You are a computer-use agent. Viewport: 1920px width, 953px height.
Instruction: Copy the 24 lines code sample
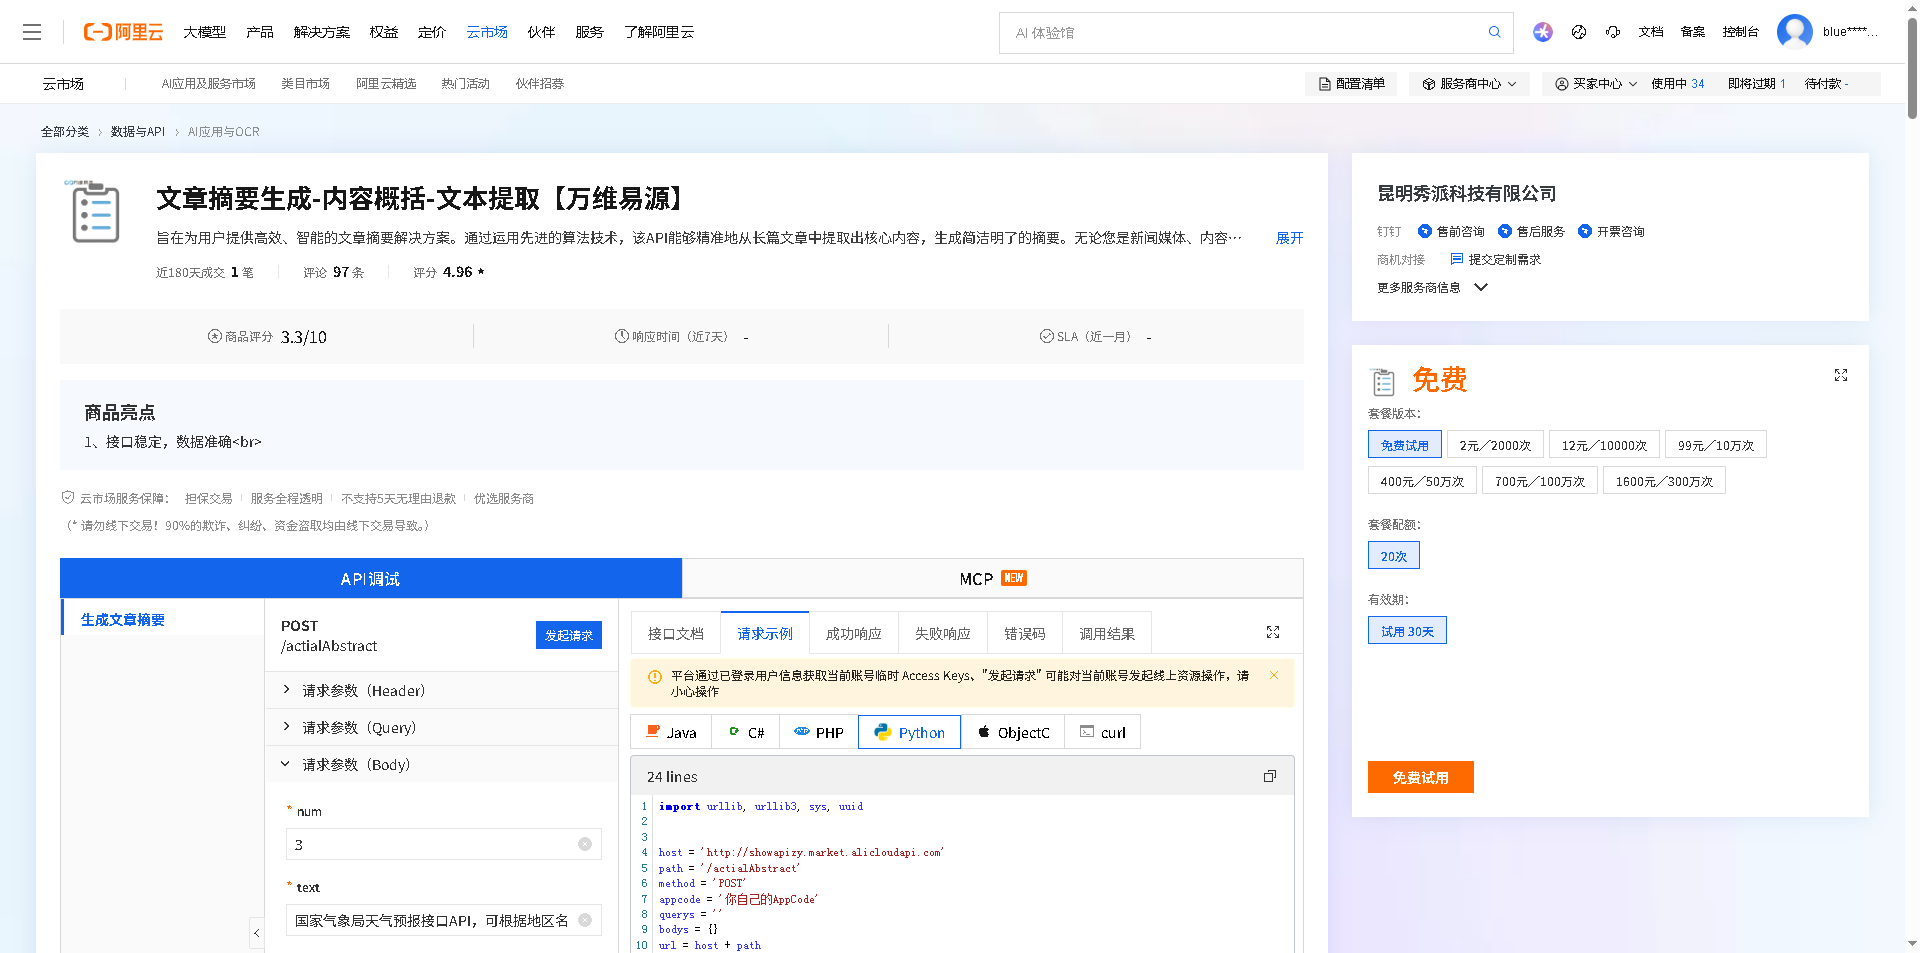[1270, 776]
